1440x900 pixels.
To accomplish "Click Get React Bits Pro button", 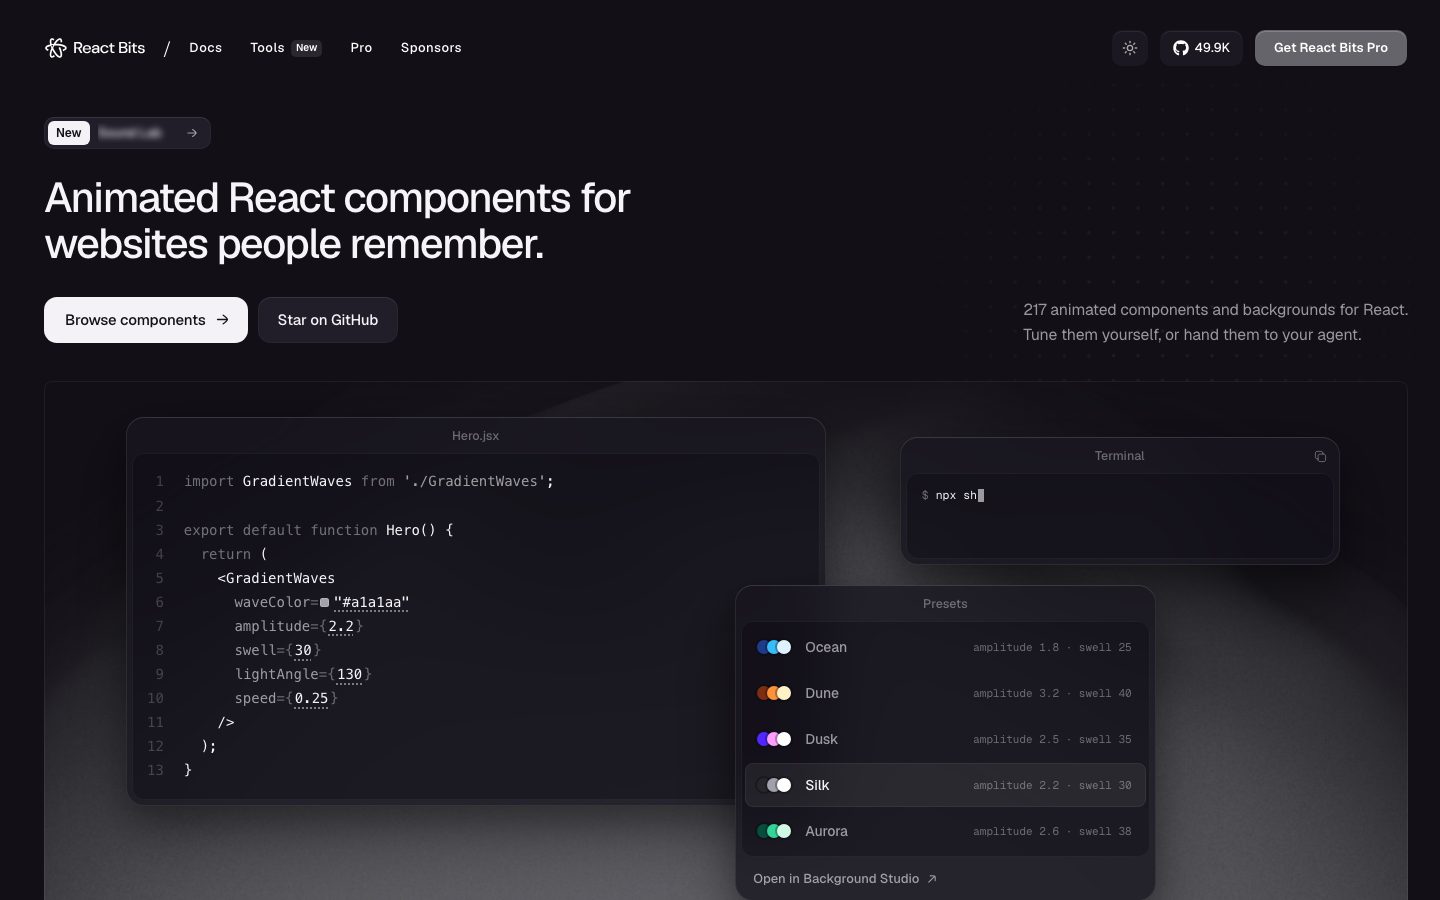I will 1331,48.
